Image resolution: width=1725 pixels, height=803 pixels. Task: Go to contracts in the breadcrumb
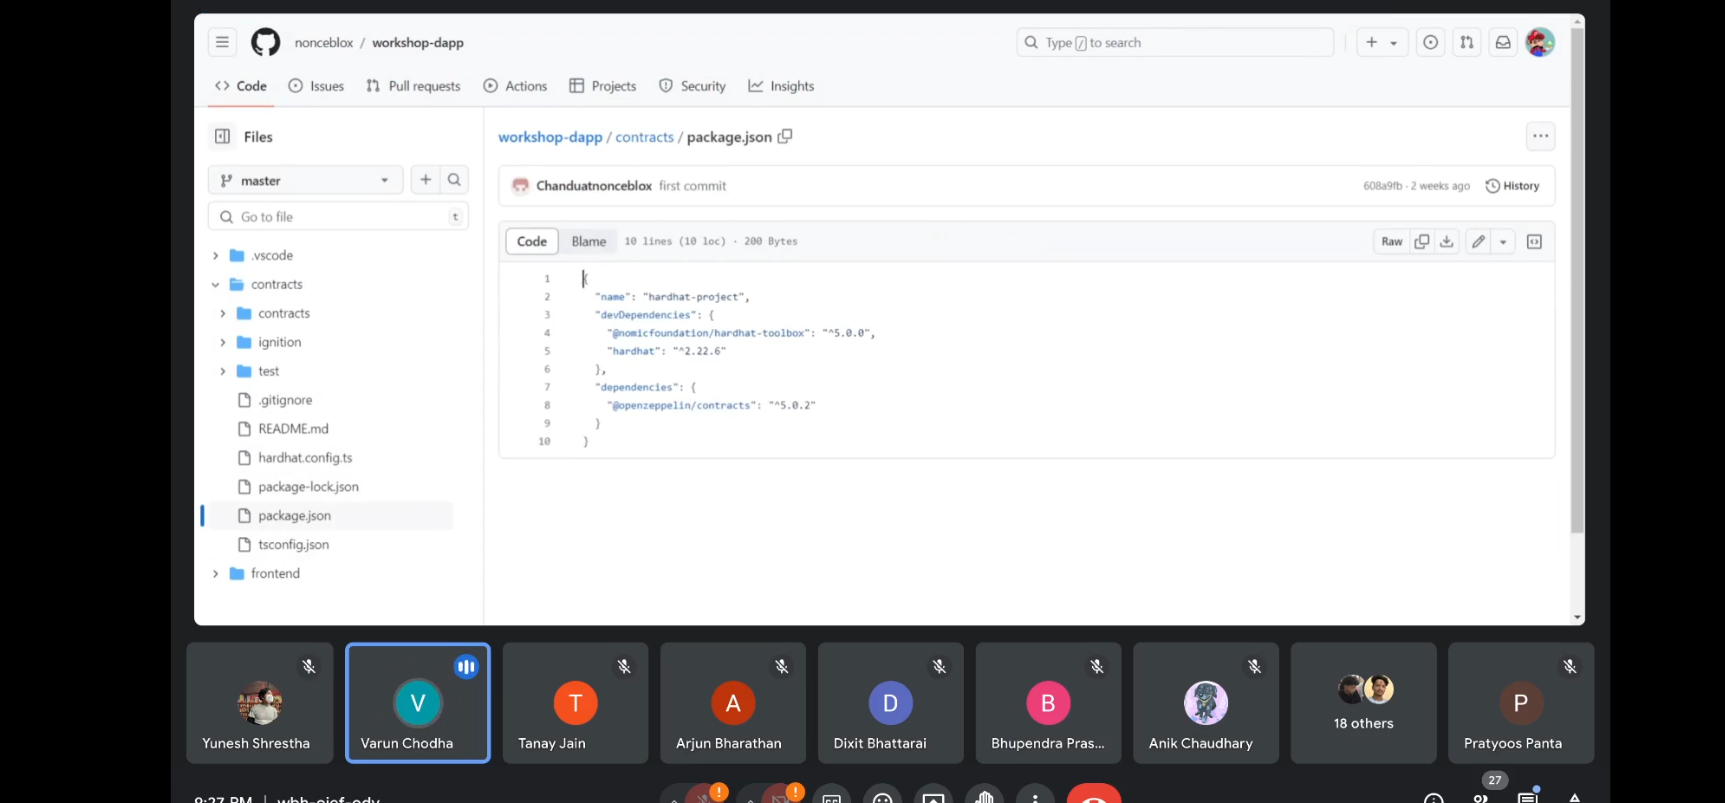coord(644,137)
